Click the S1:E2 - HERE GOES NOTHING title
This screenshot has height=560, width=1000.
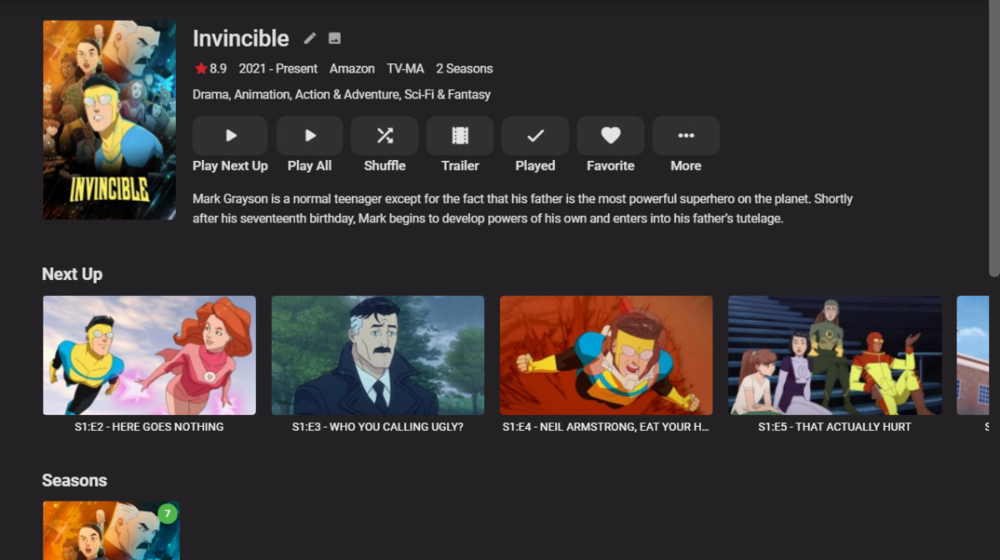tap(149, 427)
